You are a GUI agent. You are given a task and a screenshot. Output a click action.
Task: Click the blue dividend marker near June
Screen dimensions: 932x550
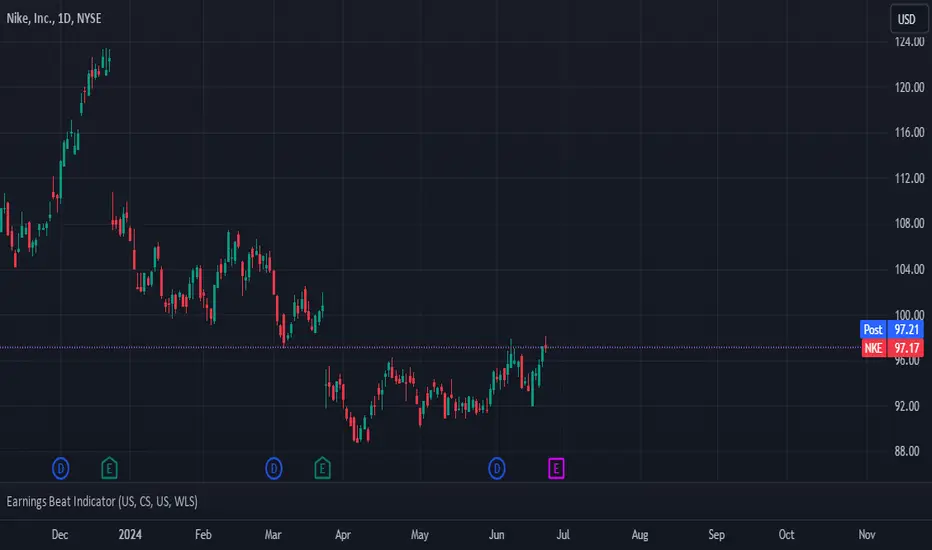pos(497,469)
